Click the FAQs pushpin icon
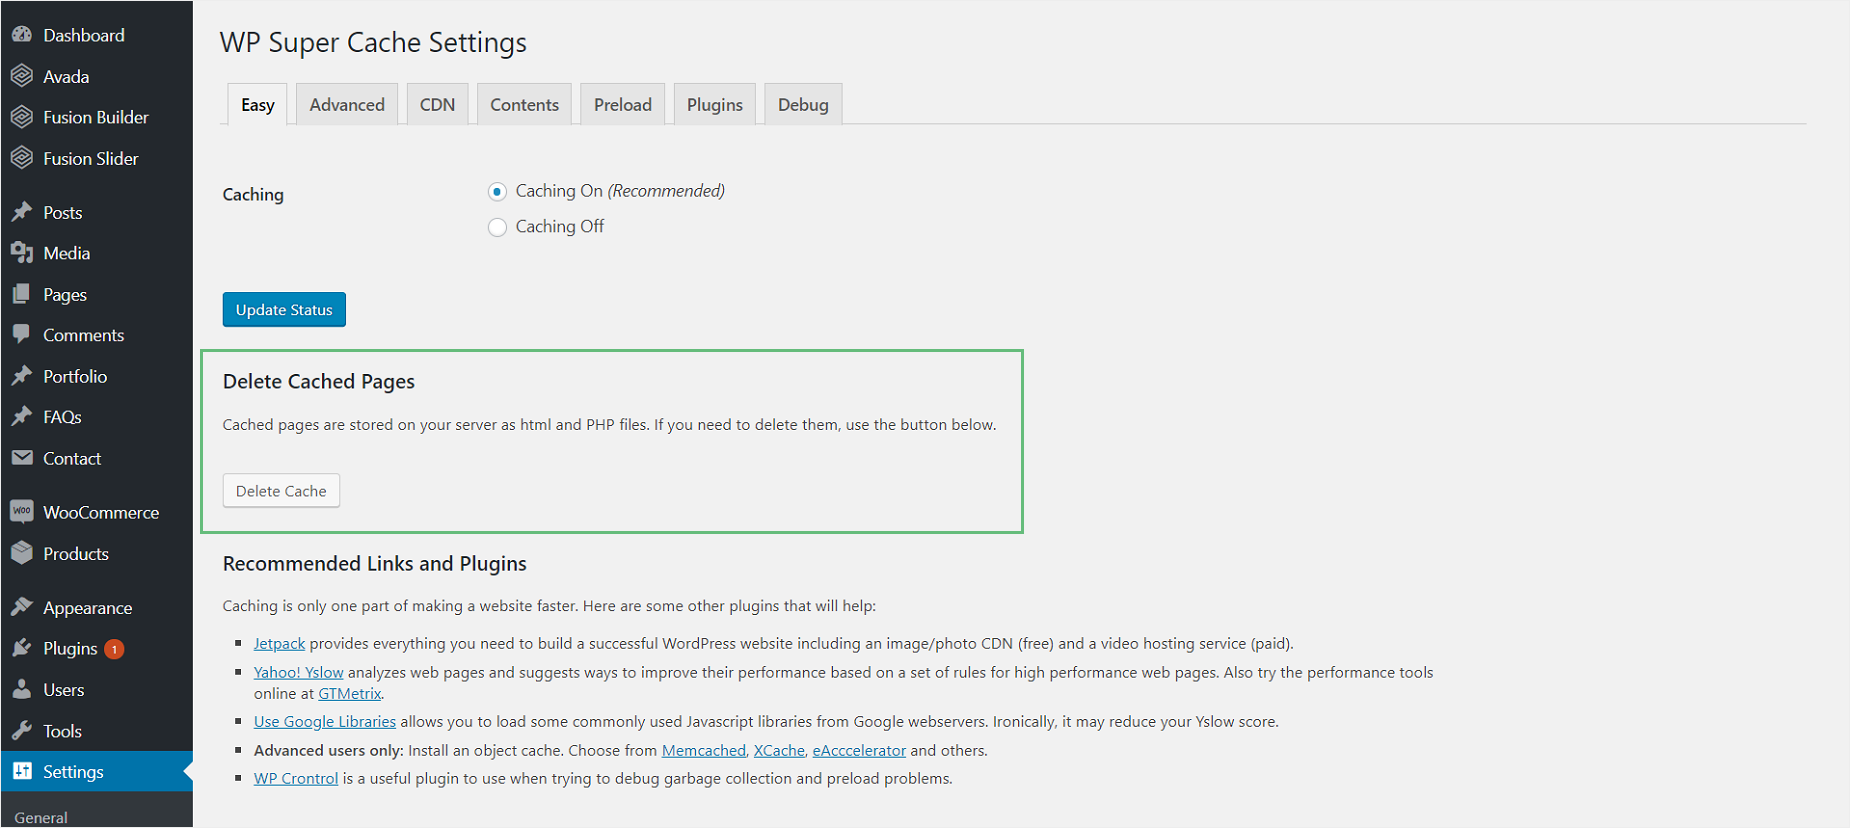This screenshot has width=1850, height=828. 22,417
